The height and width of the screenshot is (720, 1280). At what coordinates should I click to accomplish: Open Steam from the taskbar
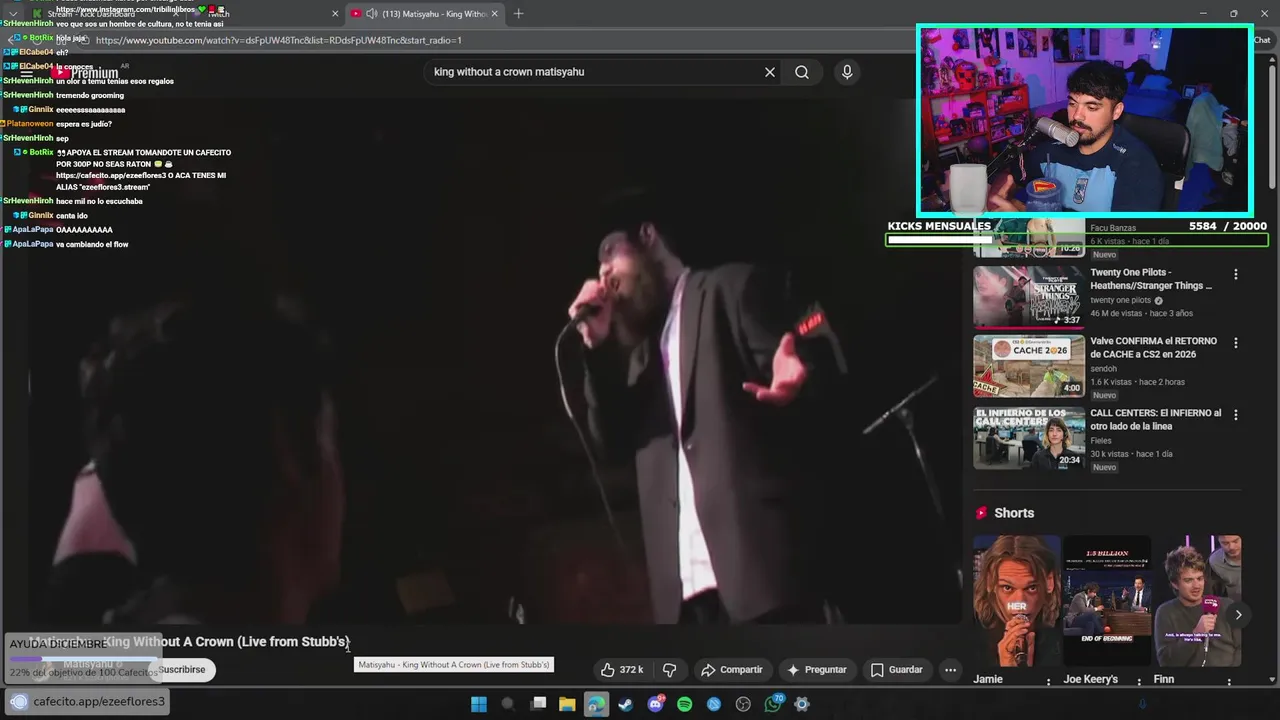(625, 704)
